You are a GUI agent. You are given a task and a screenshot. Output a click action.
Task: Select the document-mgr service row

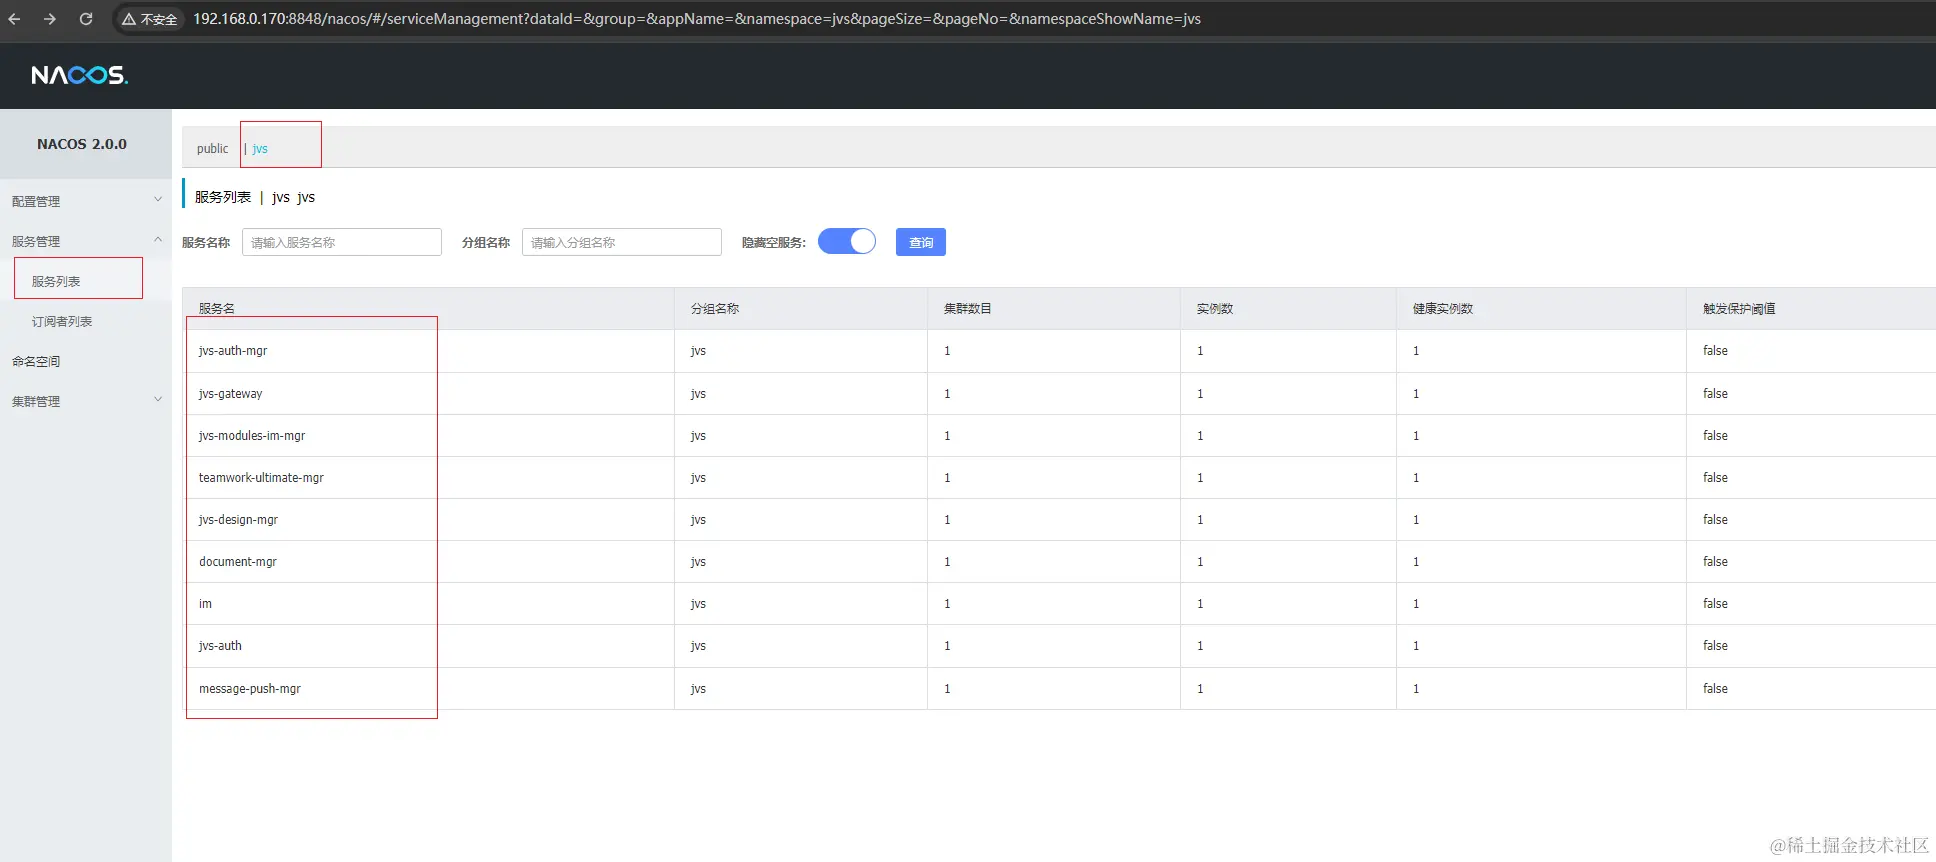(1059, 562)
